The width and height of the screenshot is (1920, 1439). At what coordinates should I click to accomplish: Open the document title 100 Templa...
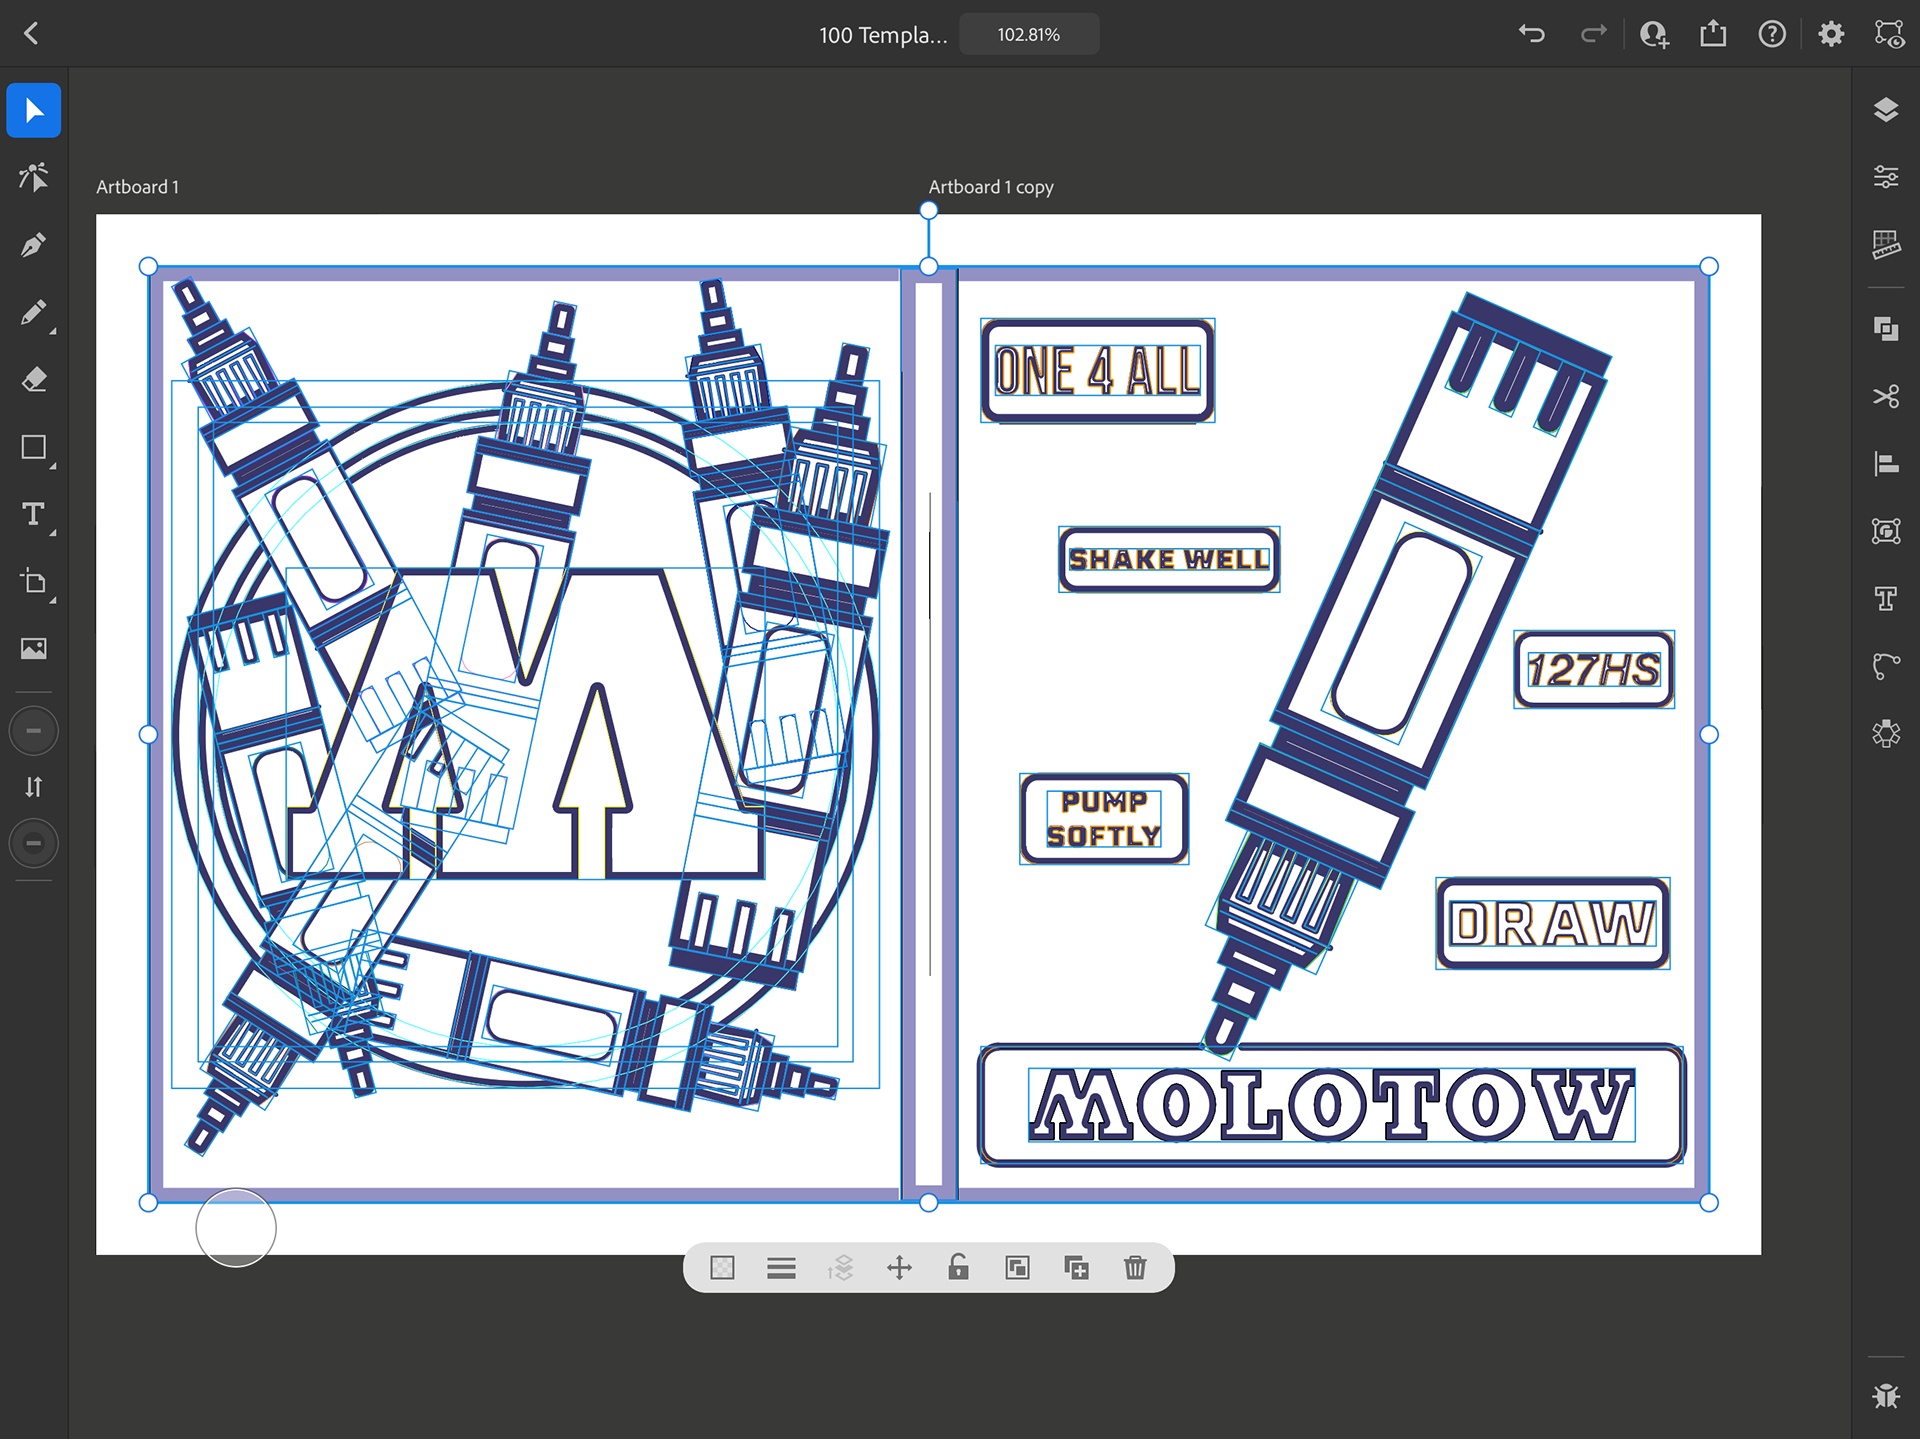tap(883, 35)
